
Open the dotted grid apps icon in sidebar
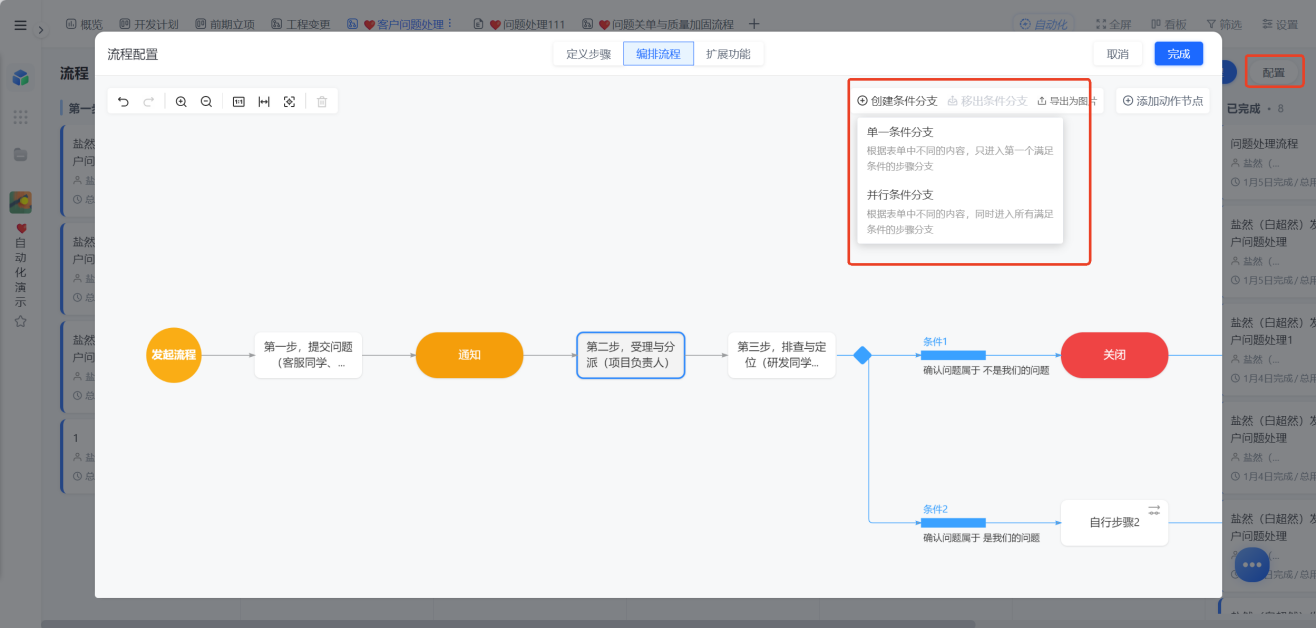coord(20,117)
